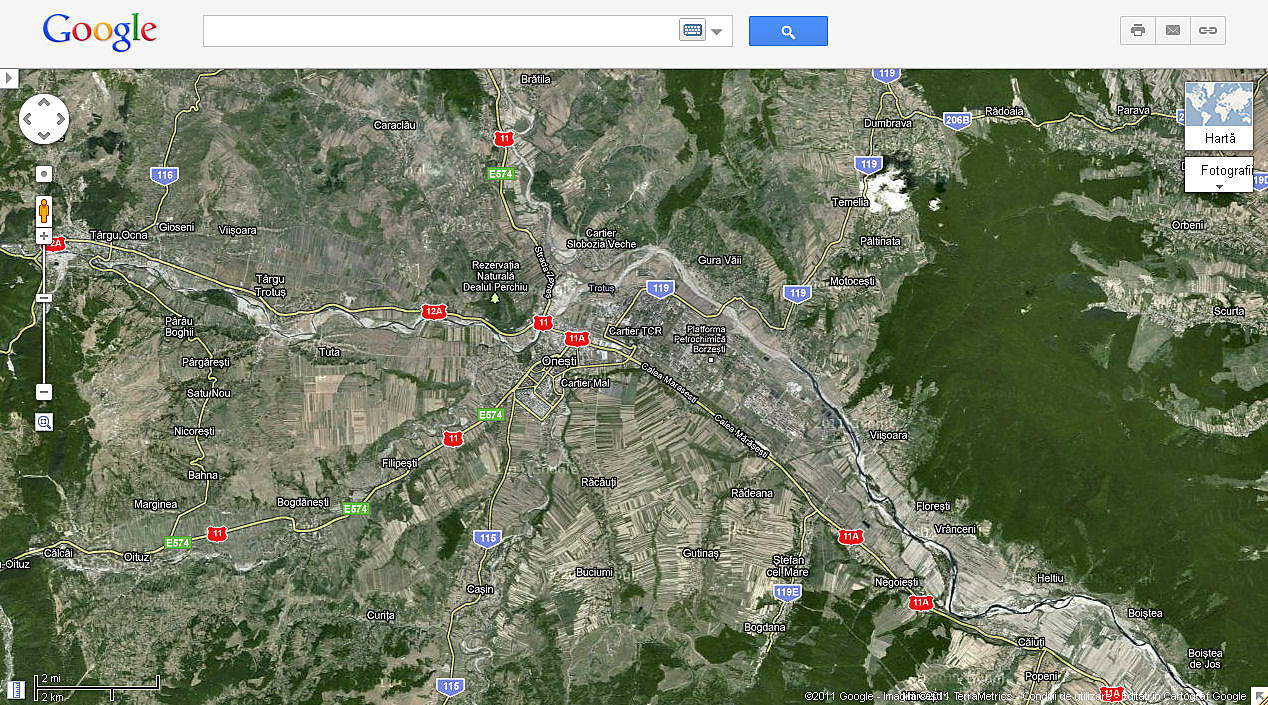Screen dimensions: 1268x705
Task: Select the Pegman for Street View
Action: pos(44,211)
